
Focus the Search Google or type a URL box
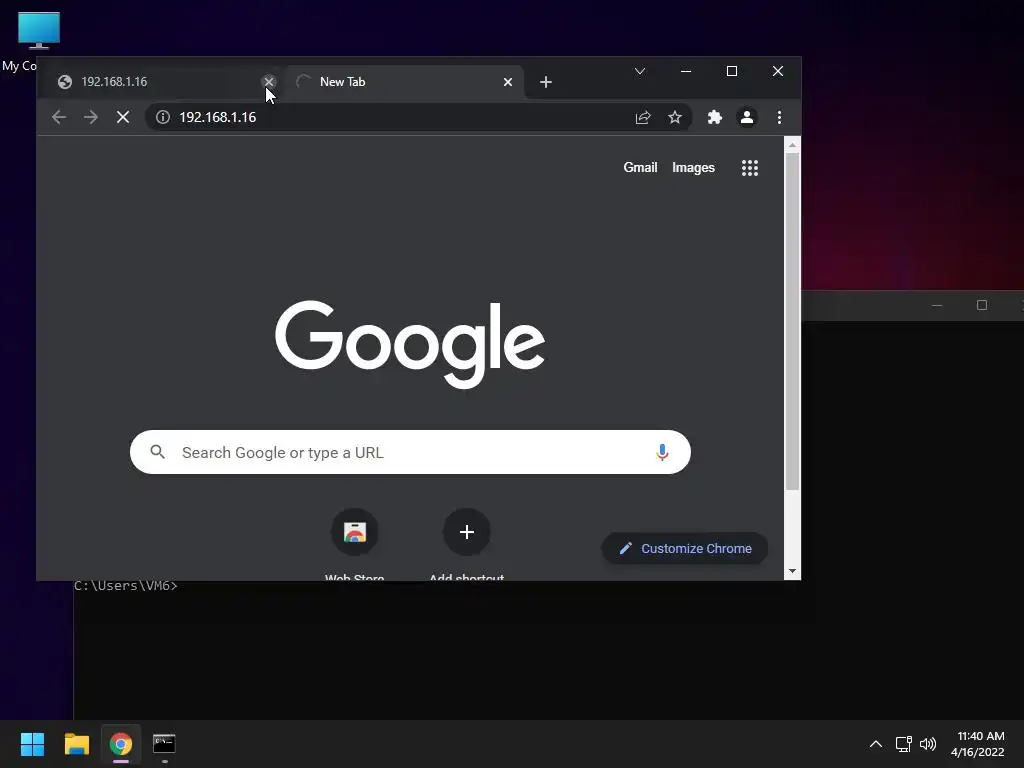pos(410,452)
